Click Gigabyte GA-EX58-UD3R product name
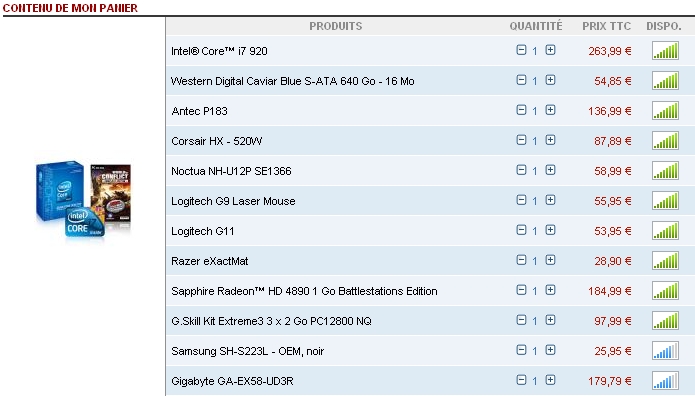 [x=232, y=381]
